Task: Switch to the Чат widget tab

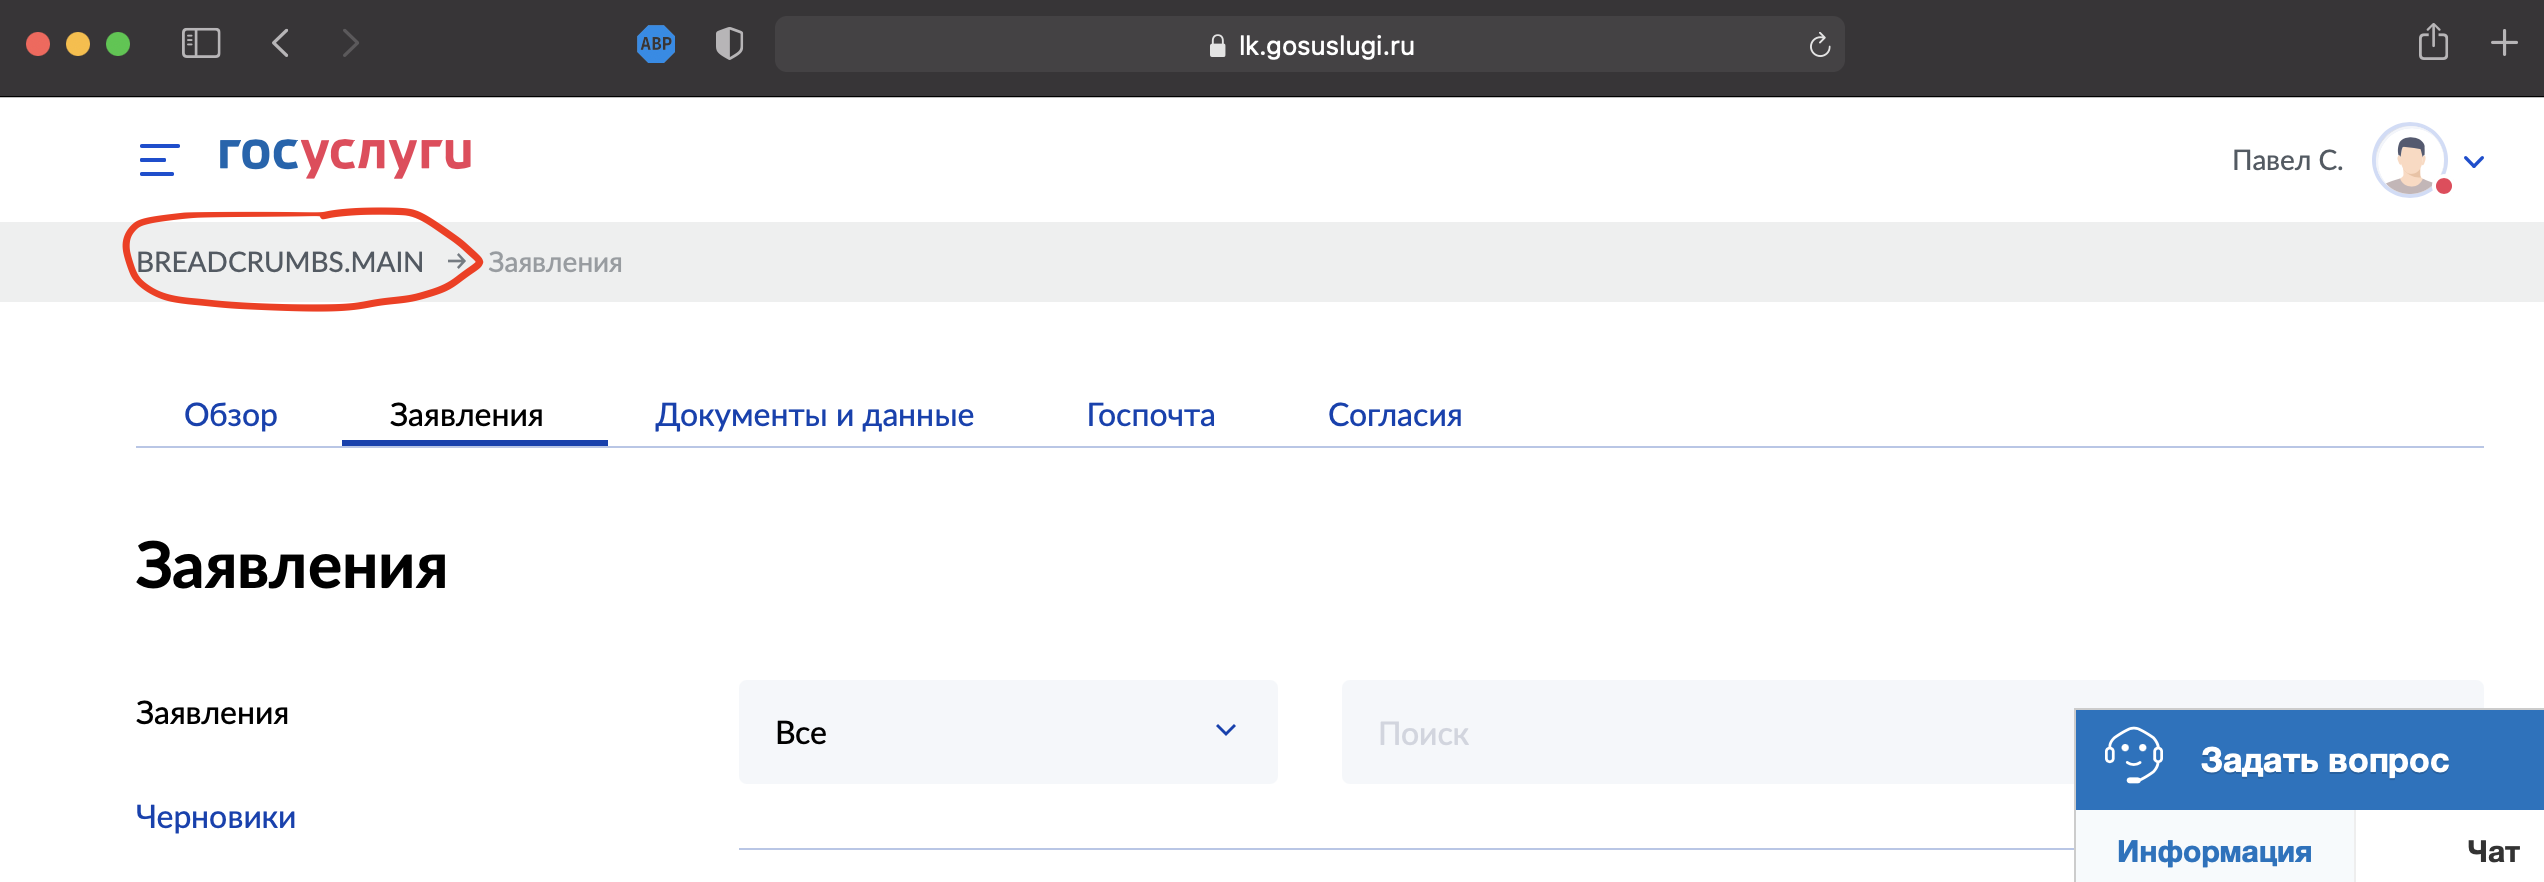Action: (2492, 851)
